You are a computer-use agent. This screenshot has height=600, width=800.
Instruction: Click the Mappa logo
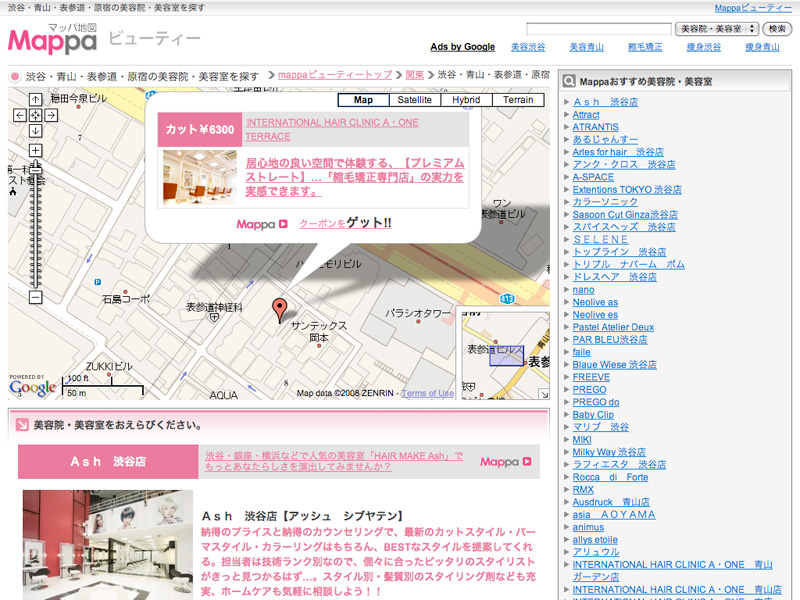click(x=53, y=39)
